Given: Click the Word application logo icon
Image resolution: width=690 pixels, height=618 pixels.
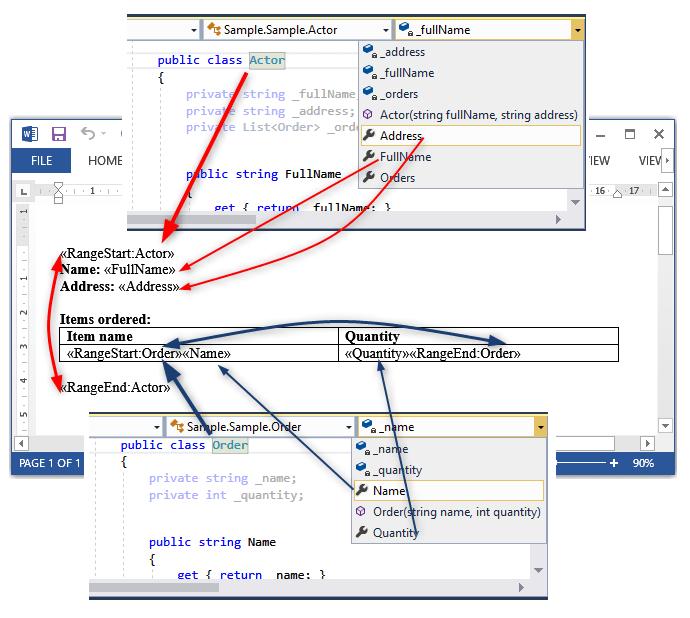Looking at the screenshot, I should (29, 134).
